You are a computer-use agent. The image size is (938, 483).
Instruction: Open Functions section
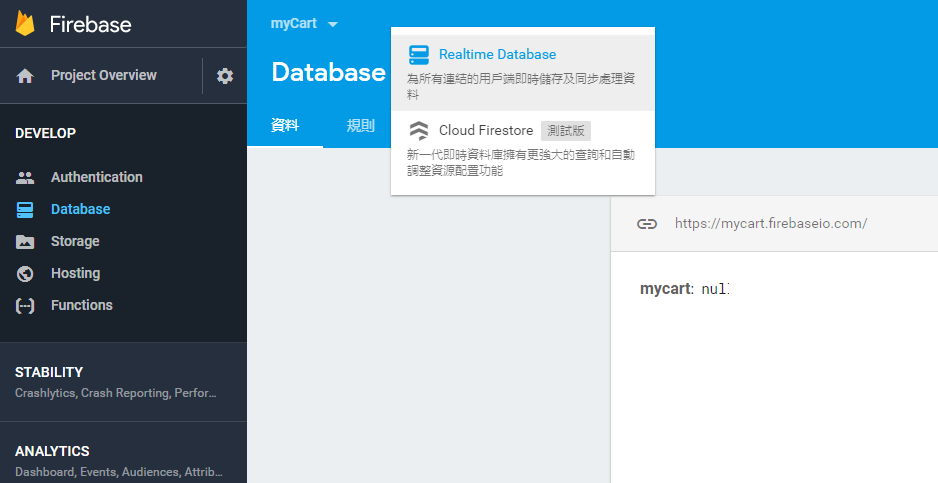[81, 305]
